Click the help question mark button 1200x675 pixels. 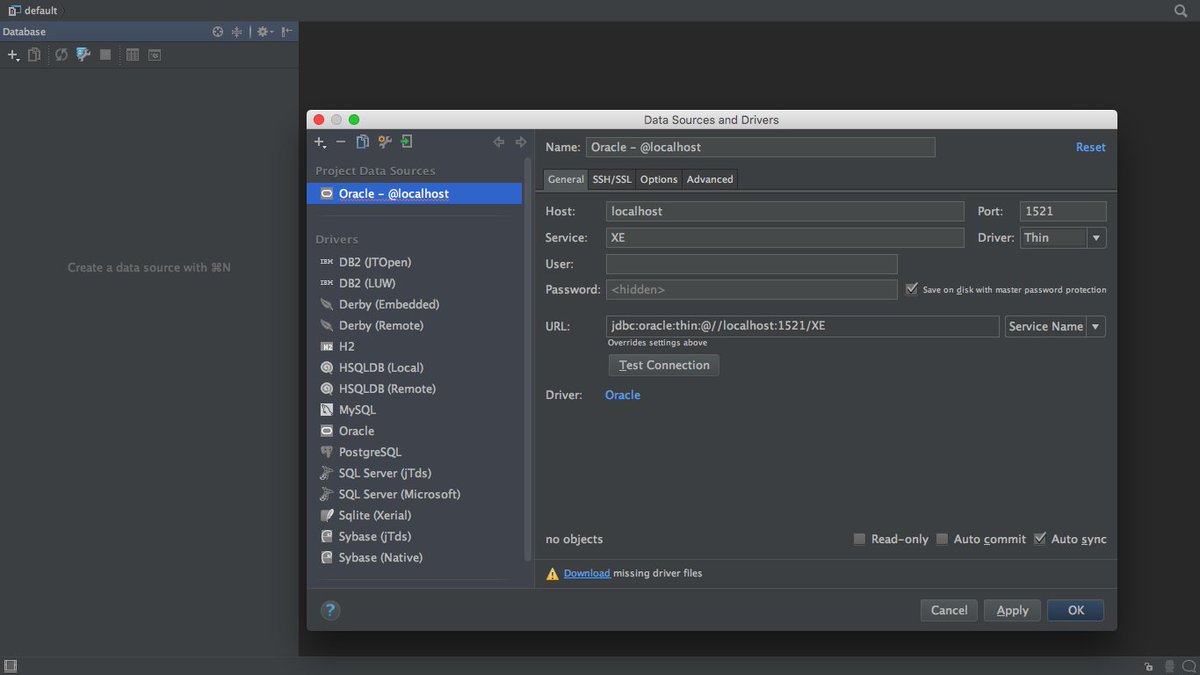coord(330,610)
